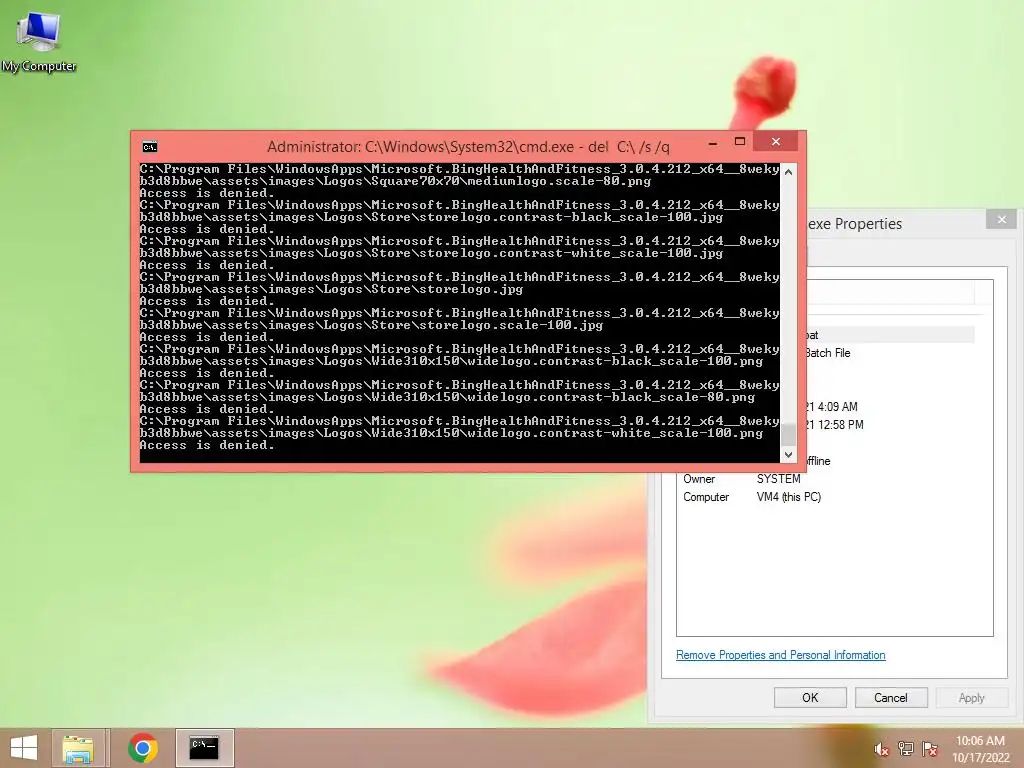Minimize the cmd.exe window
Viewport: 1024px width, 768px height.
[713, 142]
